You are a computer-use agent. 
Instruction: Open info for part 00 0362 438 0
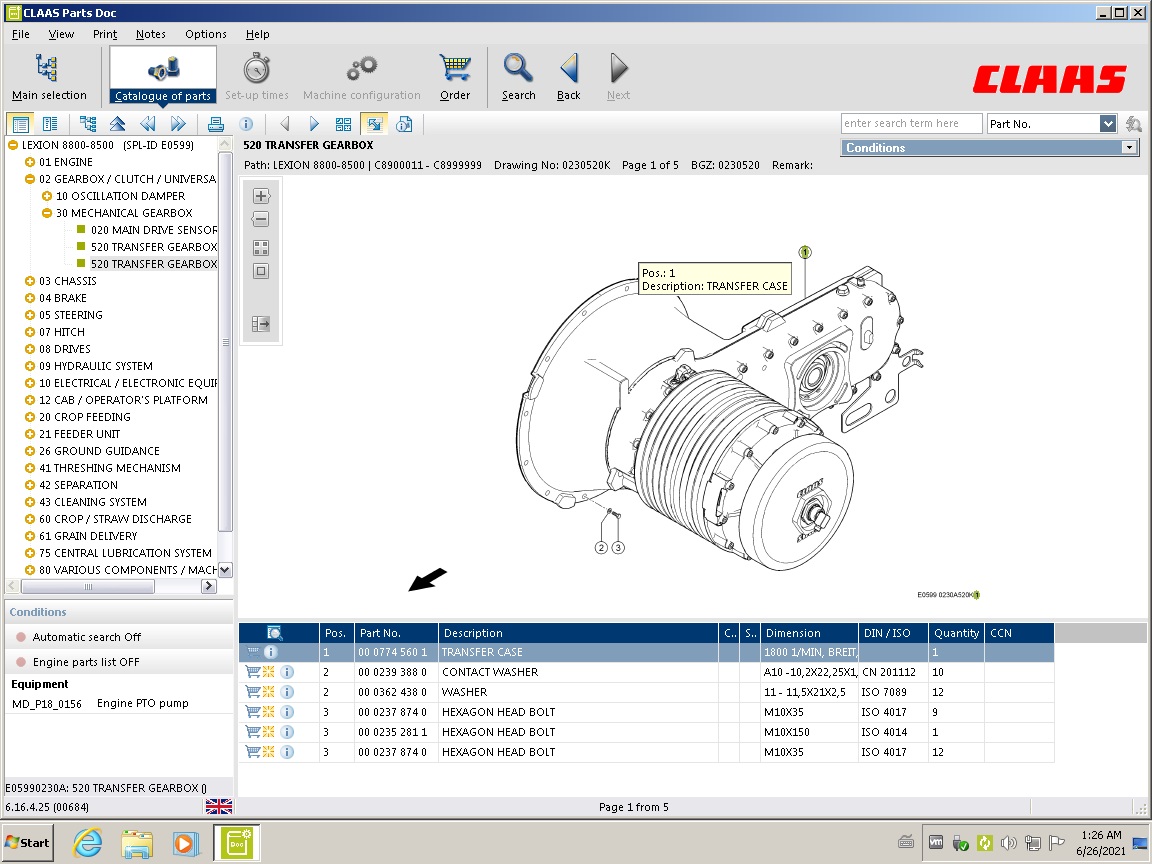[x=287, y=692]
